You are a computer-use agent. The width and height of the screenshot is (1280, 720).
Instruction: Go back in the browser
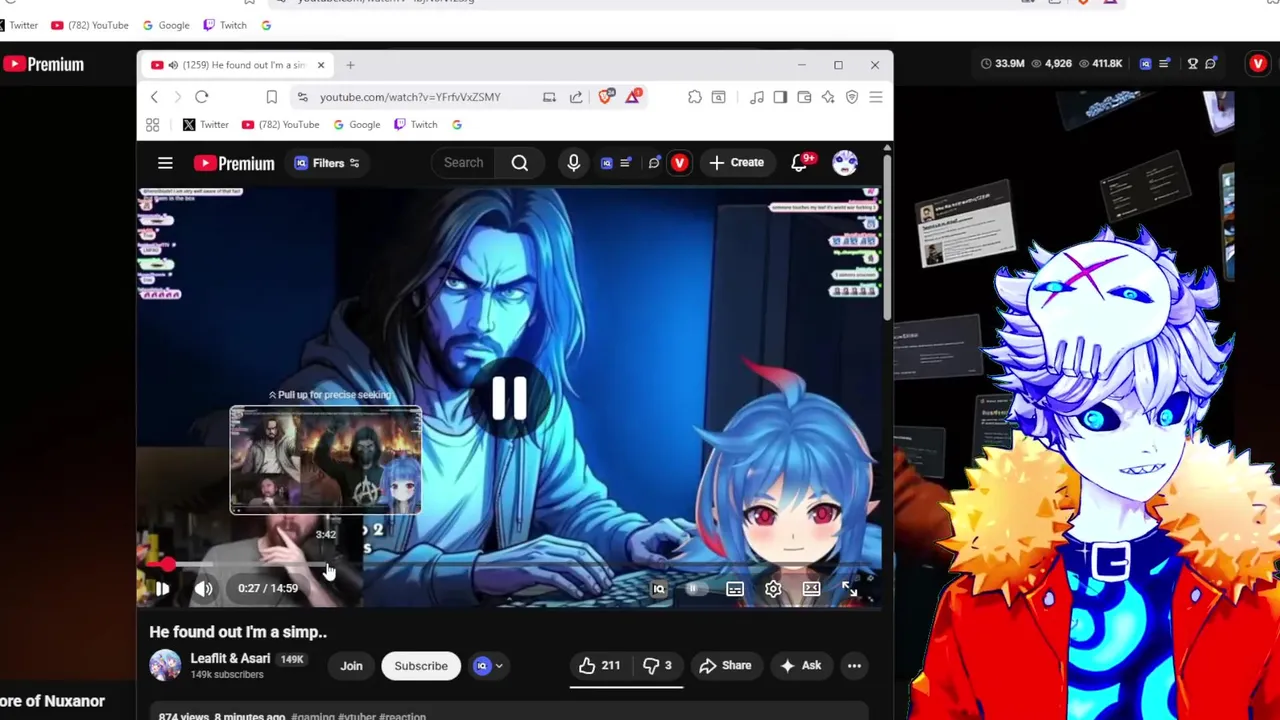coord(154,97)
